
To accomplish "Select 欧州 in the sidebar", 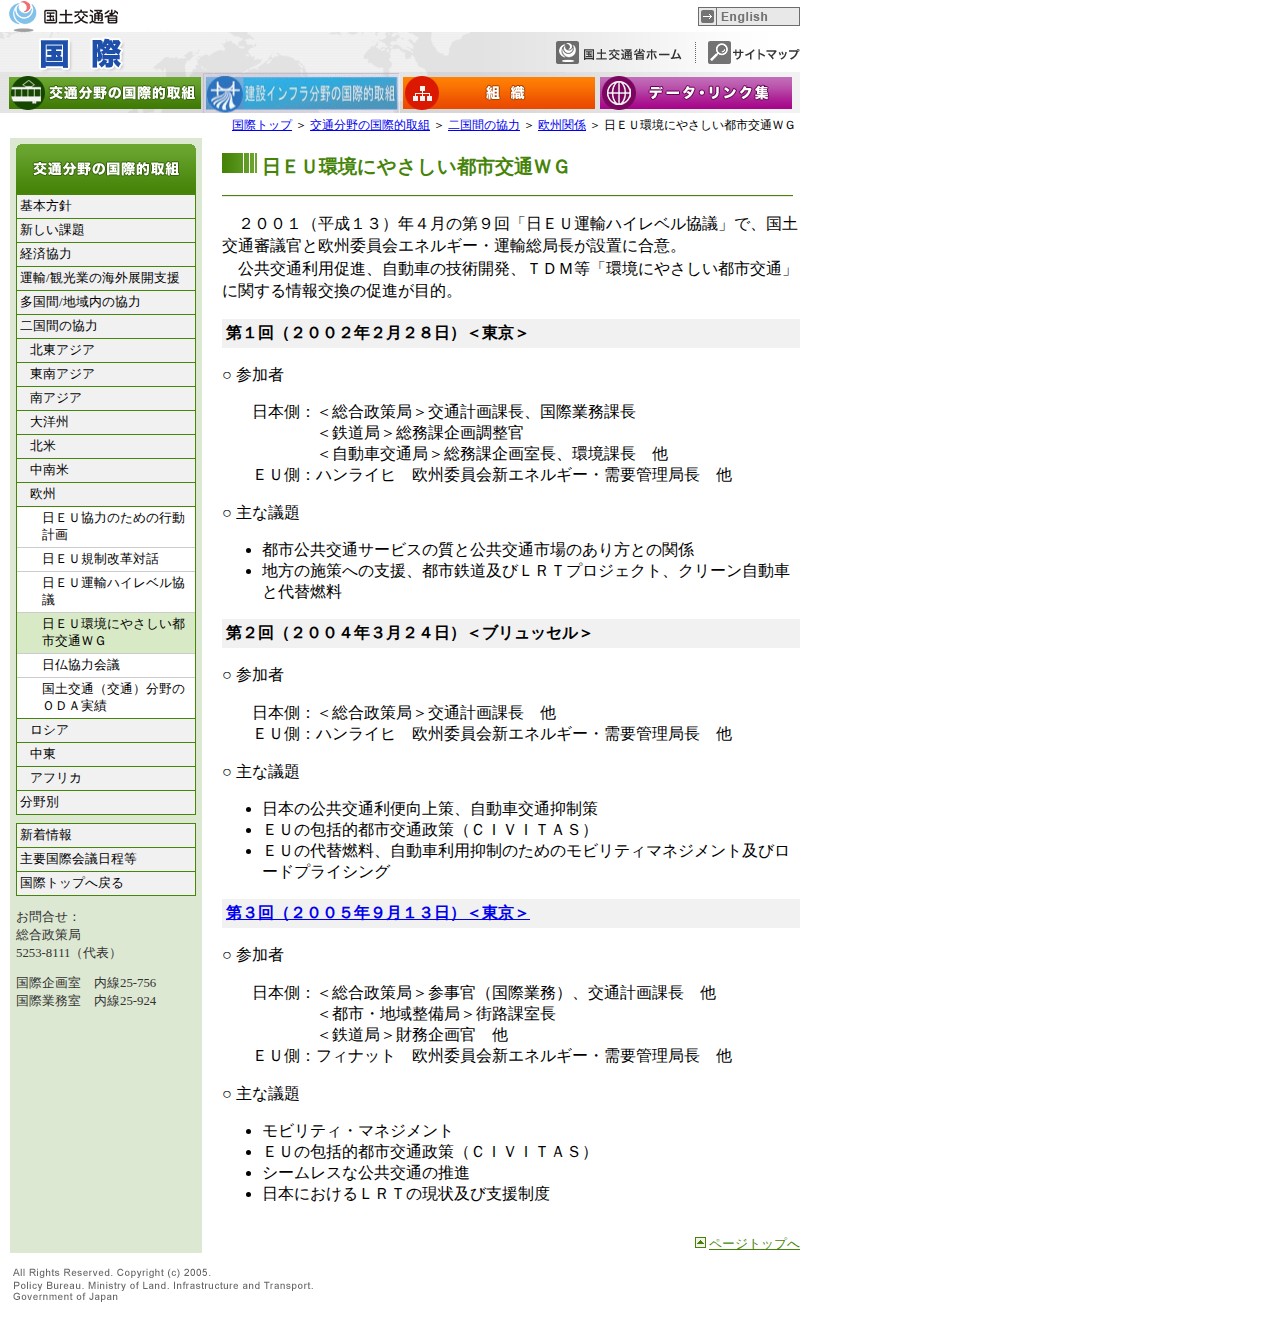I will click(x=106, y=494).
